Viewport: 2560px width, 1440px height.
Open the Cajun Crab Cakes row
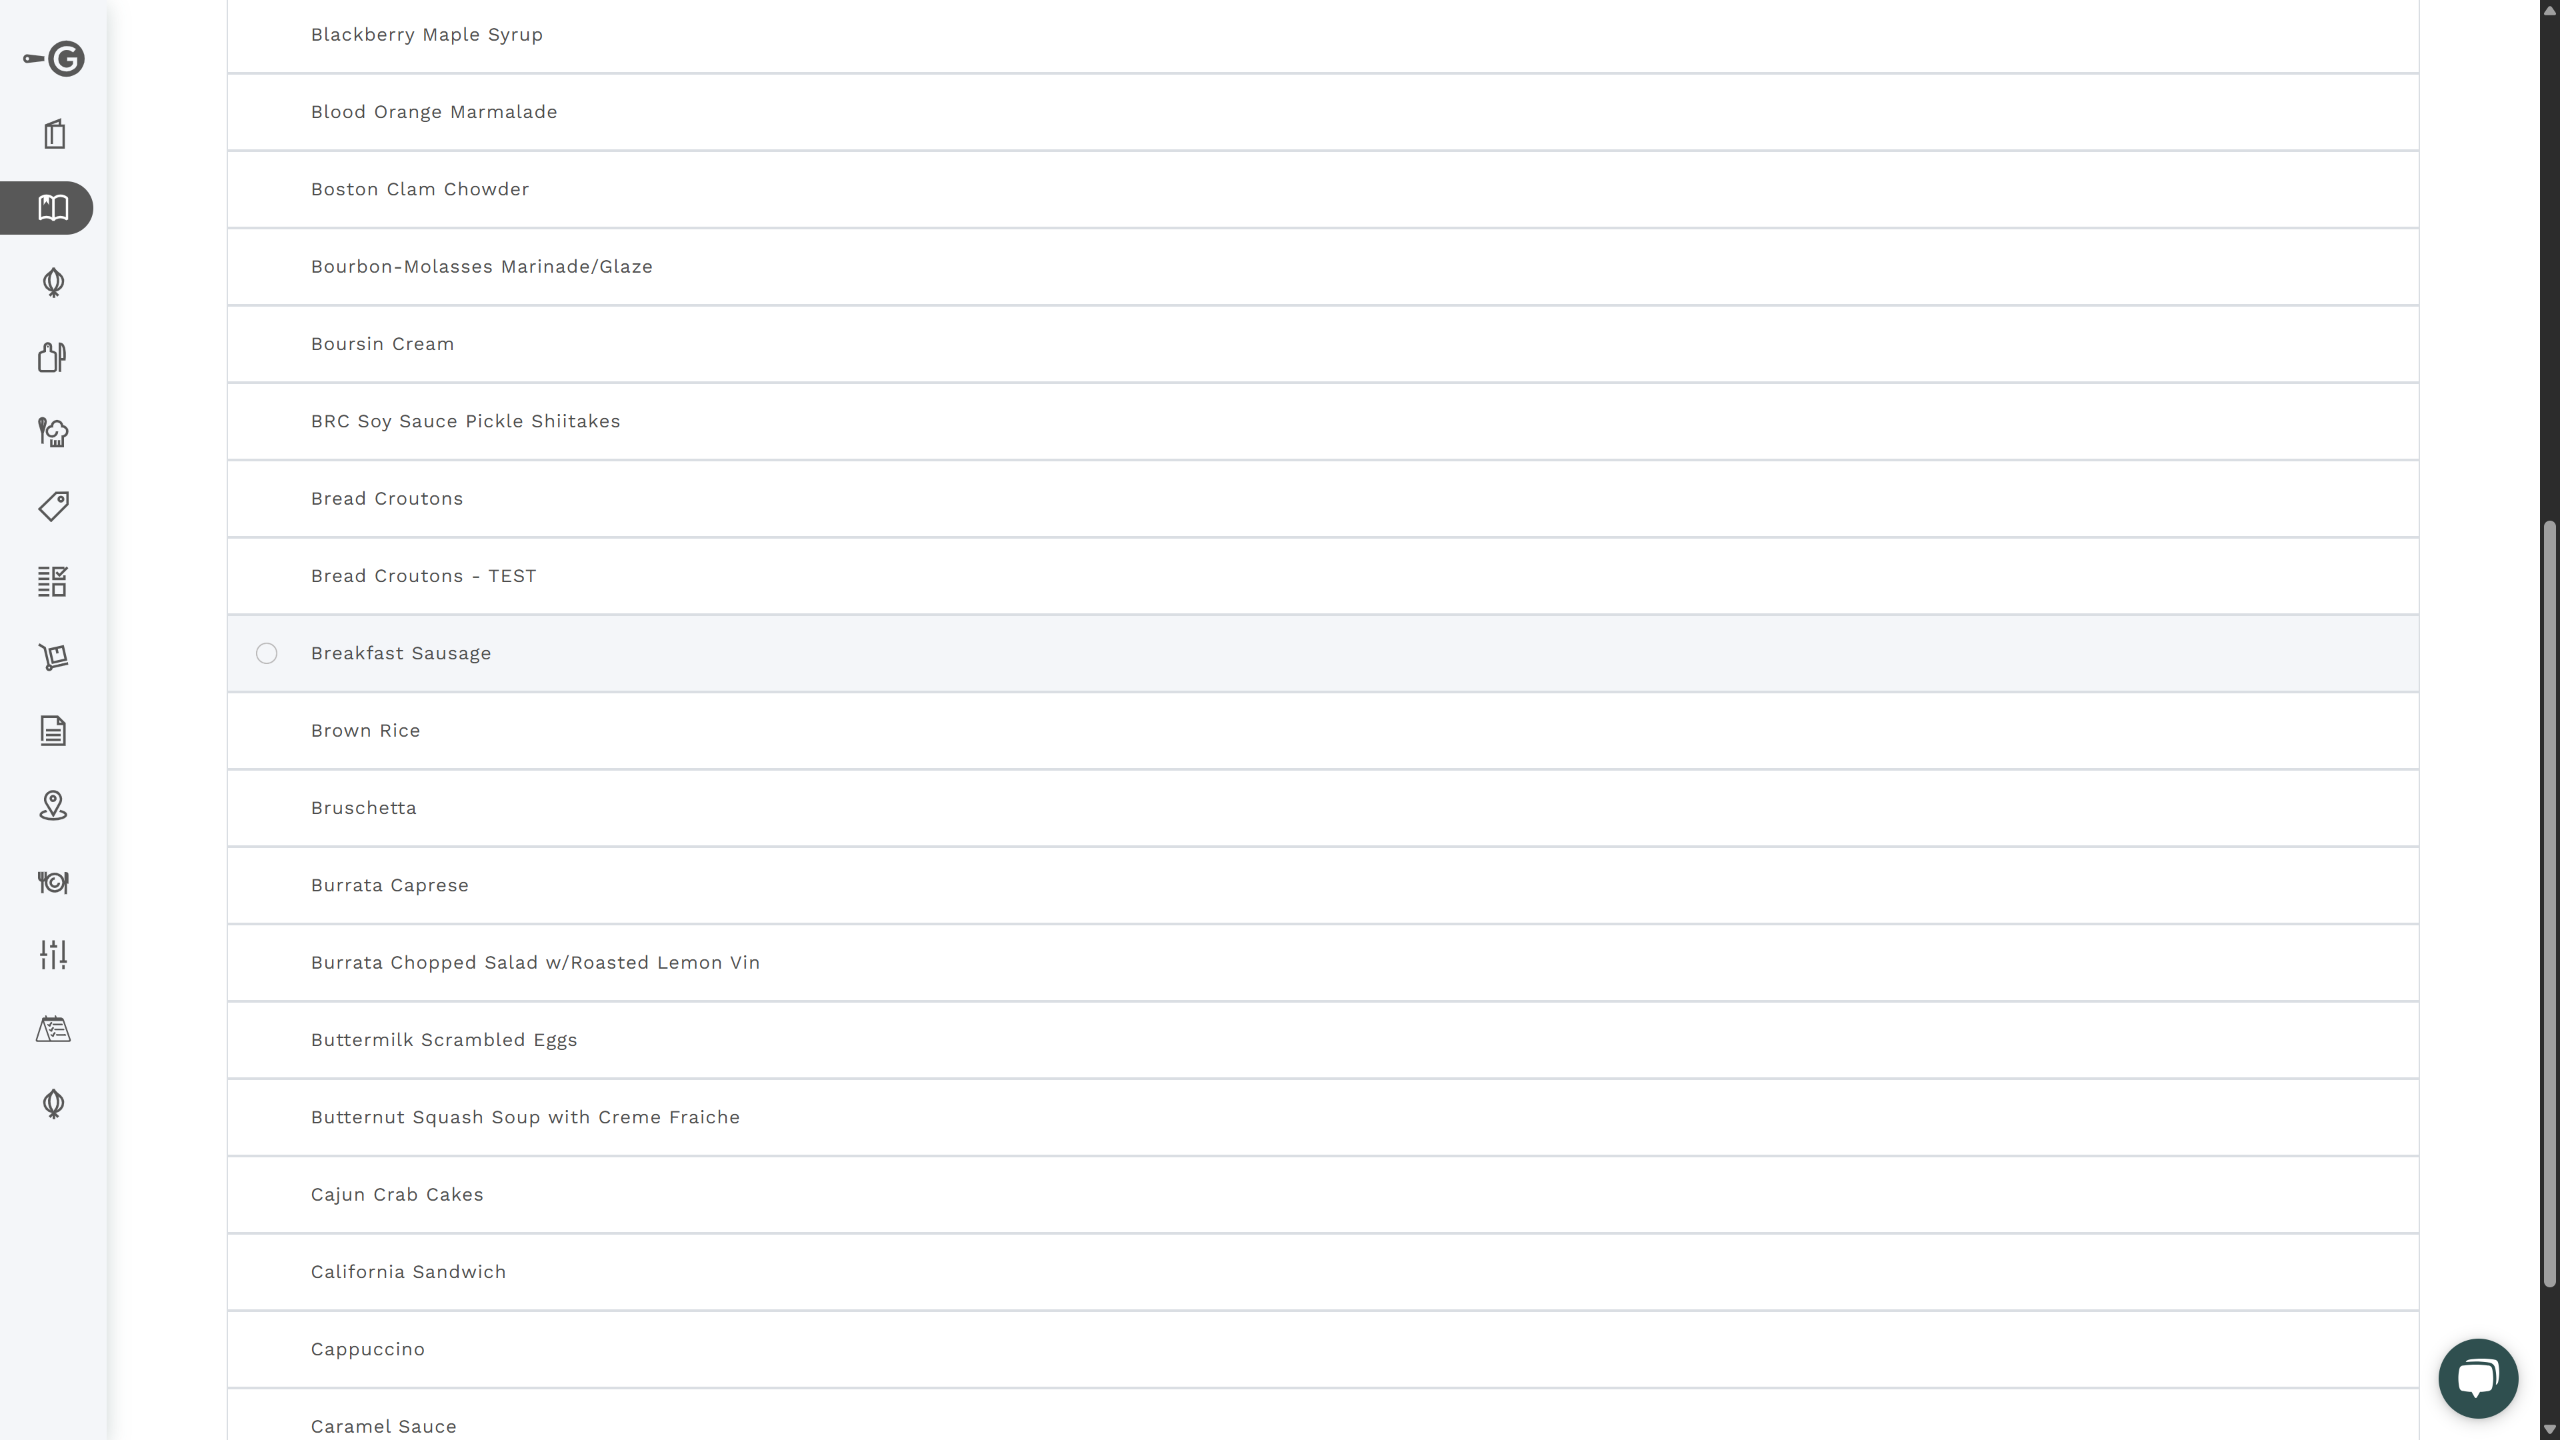(x=397, y=1194)
